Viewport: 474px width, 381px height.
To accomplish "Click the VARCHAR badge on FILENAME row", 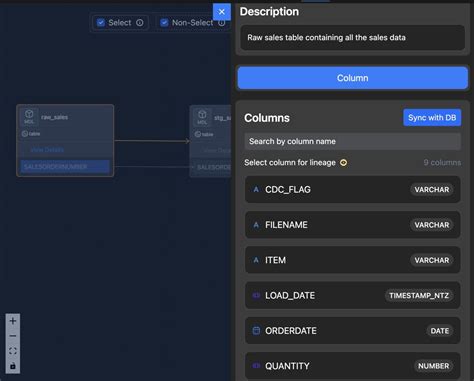I will (x=432, y=225).
